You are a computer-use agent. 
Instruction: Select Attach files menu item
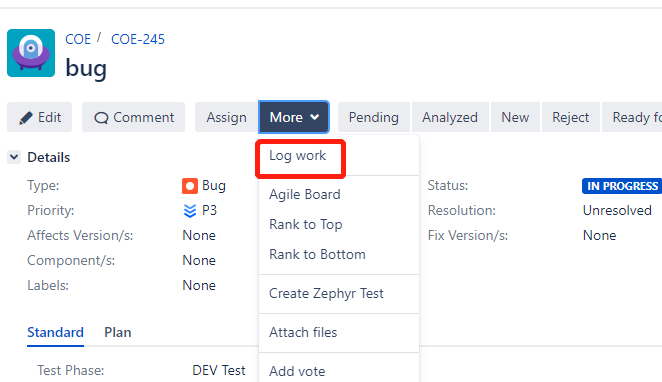pos(303,333)
